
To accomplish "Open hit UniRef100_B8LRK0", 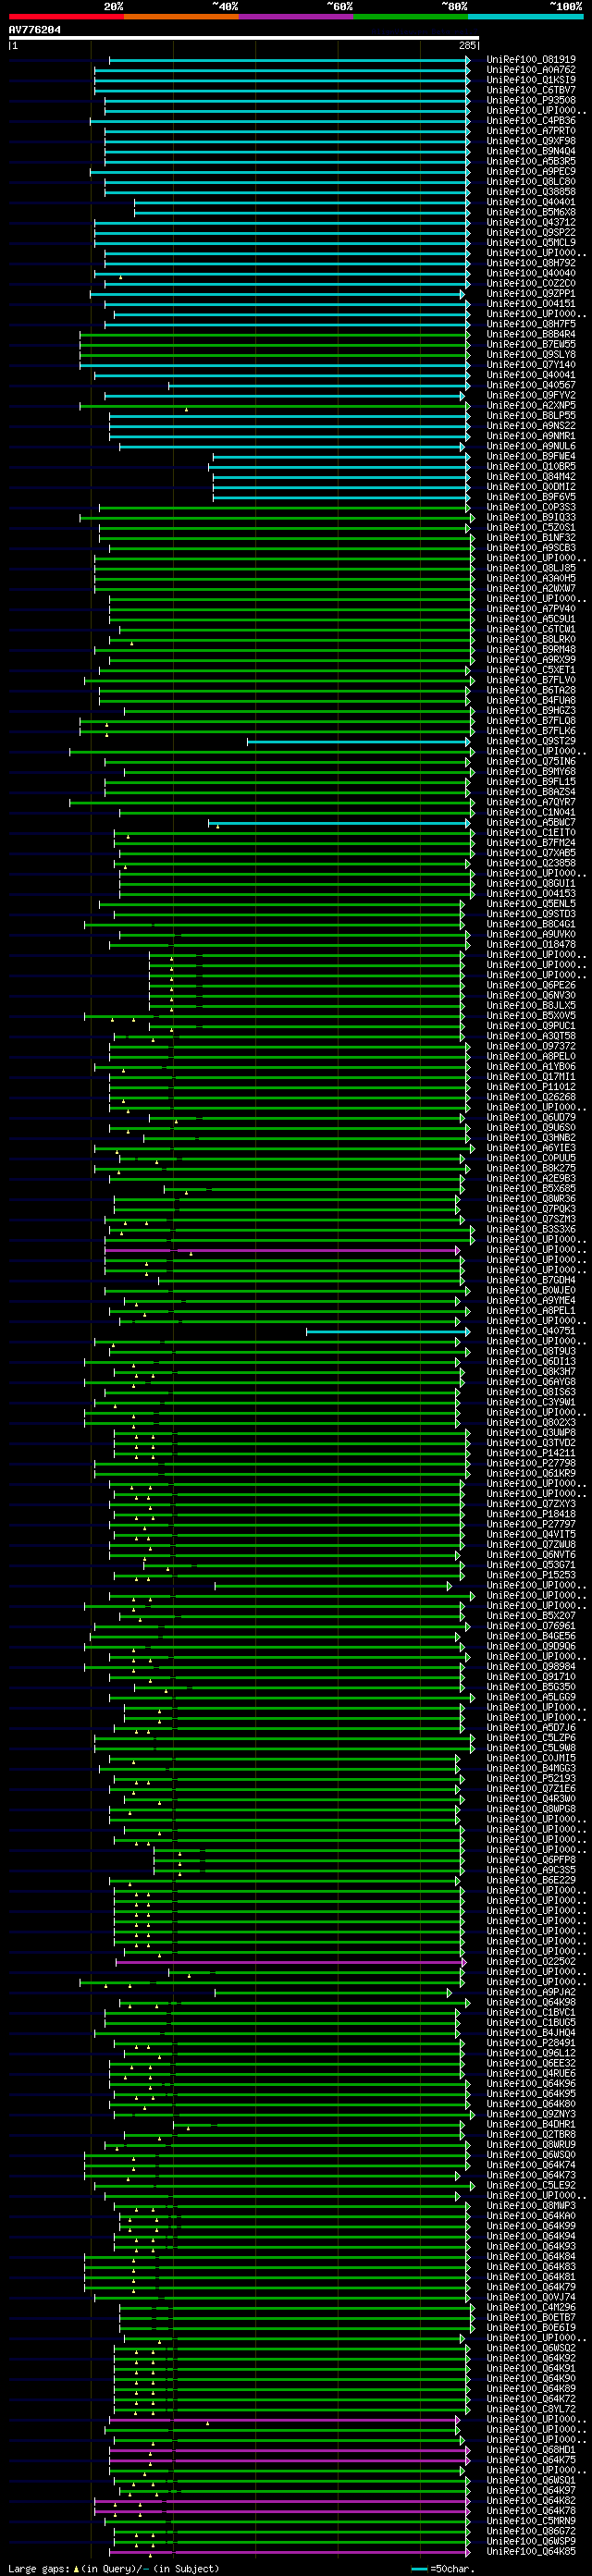I will (531, 639).
